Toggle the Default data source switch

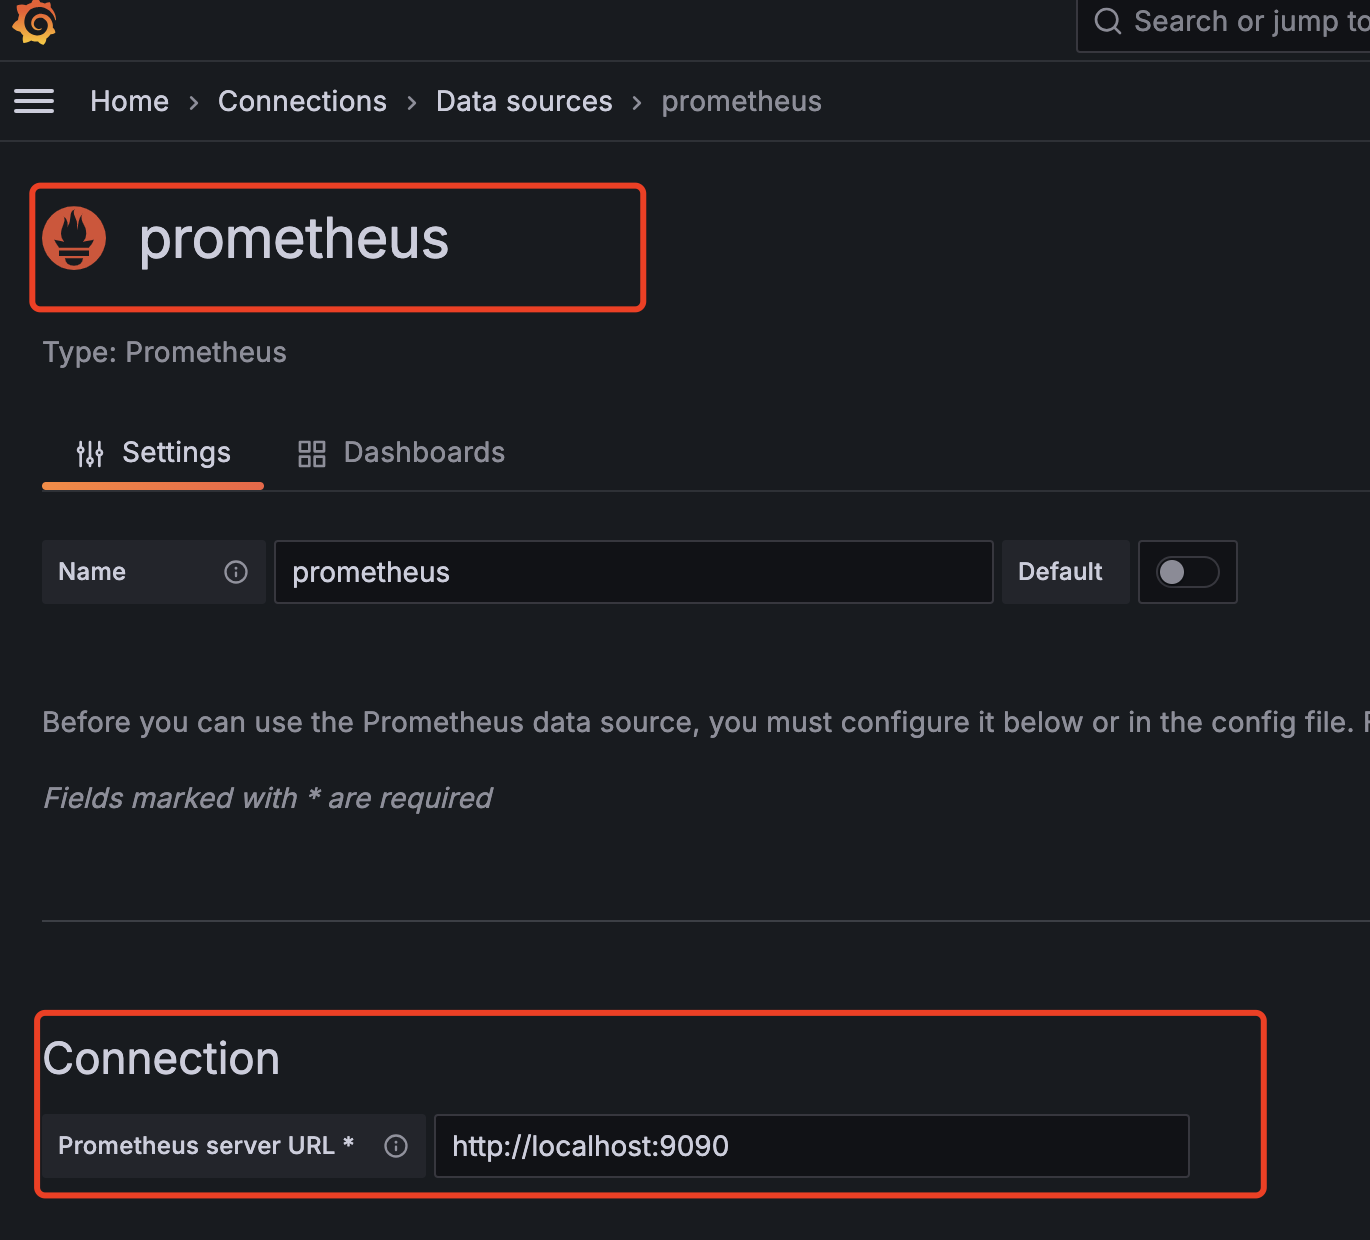(x=1187, y=572)
